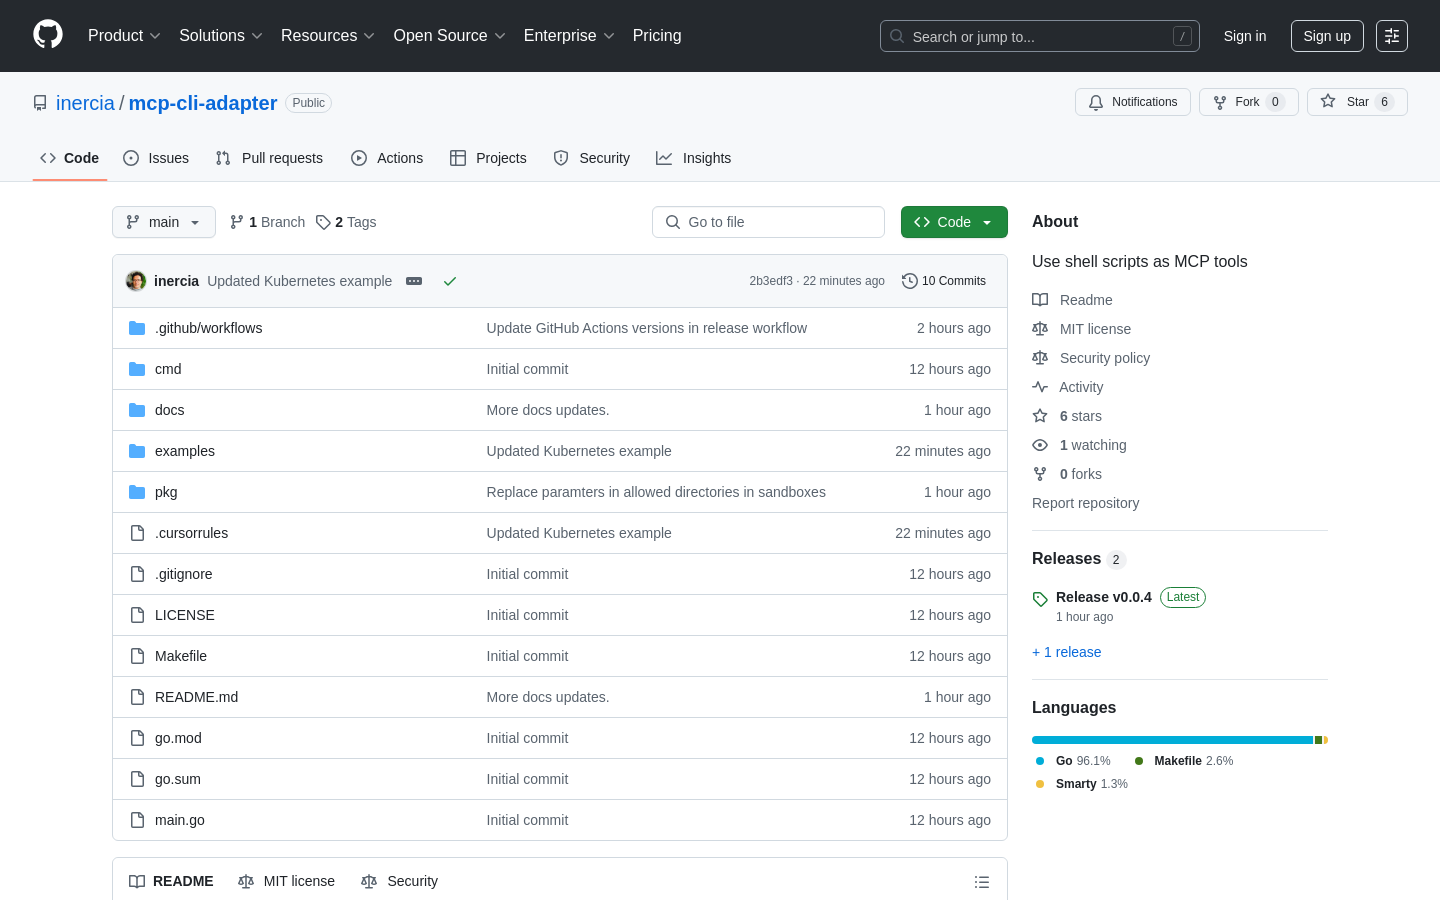Click the Makefile language green dot

click(x=1138, y=761)
